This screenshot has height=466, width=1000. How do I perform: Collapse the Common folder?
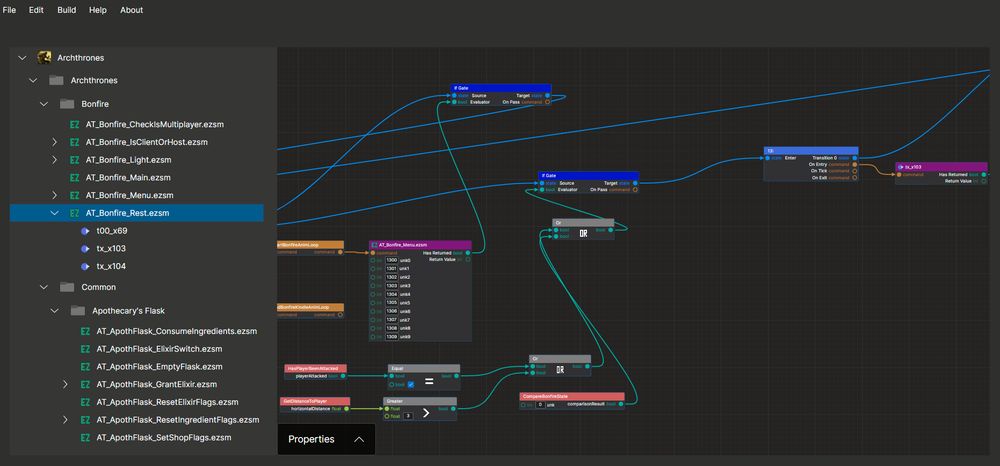(44, 287)
